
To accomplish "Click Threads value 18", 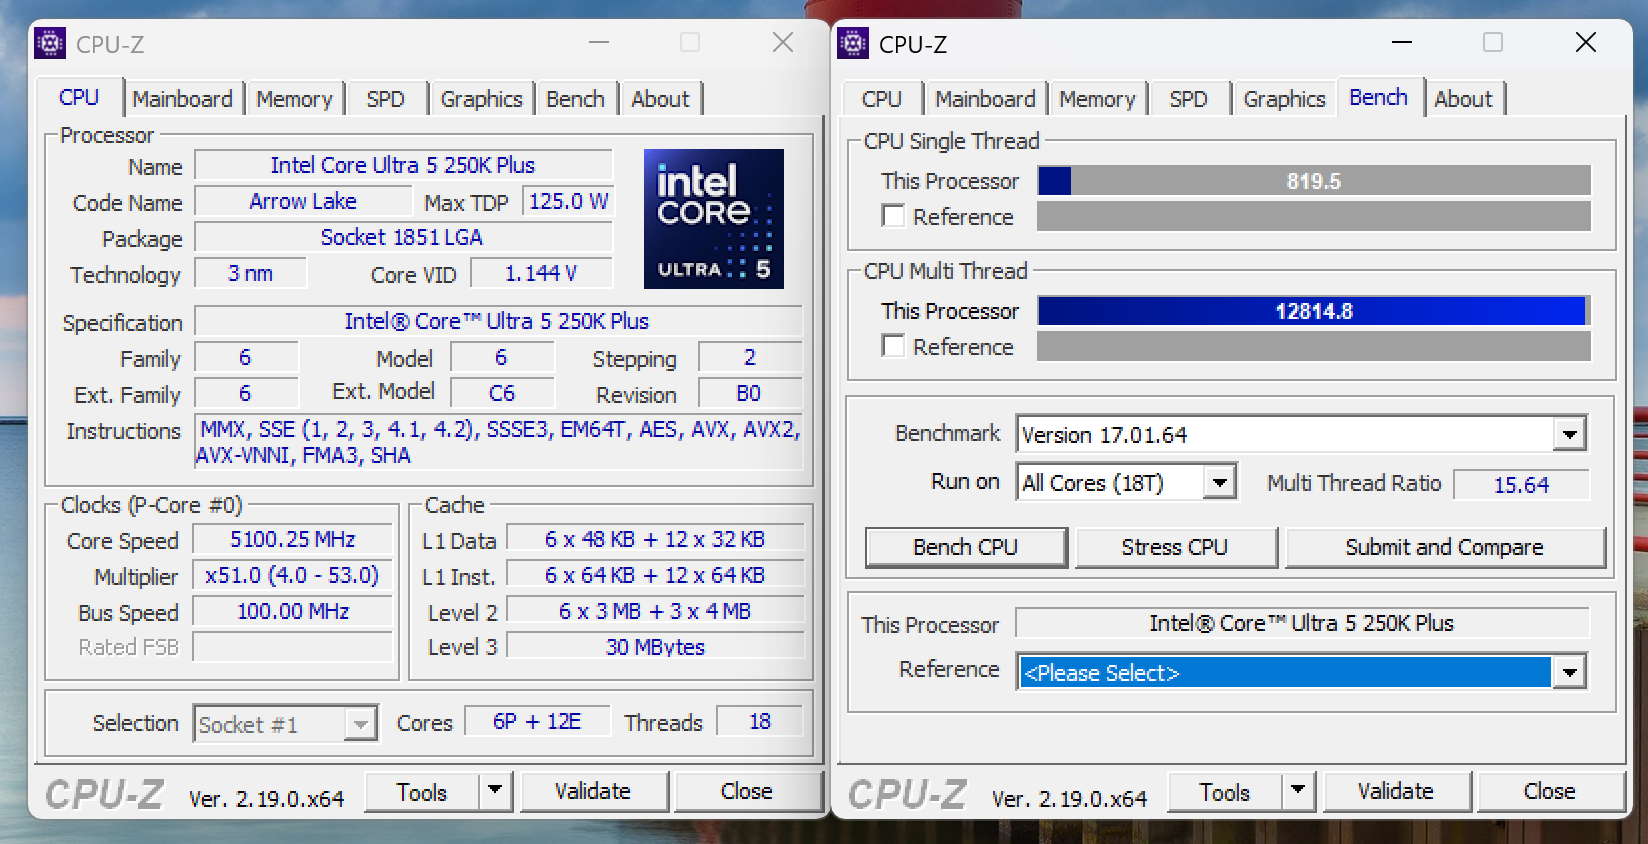I will click(x=760, y=721).
